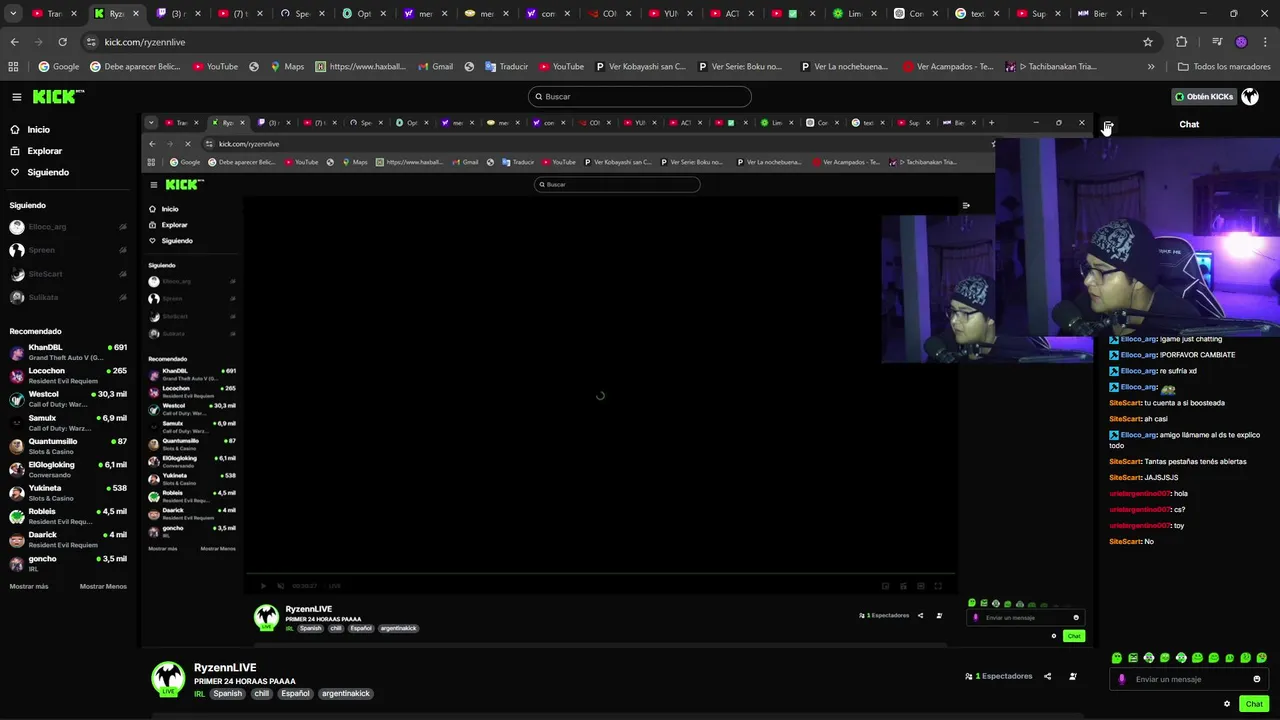
Task: Click the chill tag
Action: pos(261,693)
